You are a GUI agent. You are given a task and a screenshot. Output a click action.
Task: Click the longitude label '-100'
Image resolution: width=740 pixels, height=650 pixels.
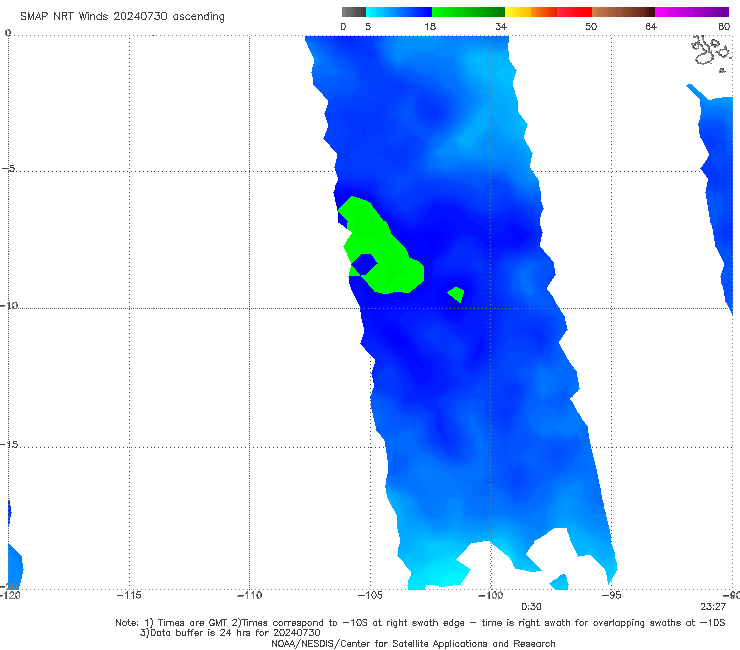[x=490, y=595]
